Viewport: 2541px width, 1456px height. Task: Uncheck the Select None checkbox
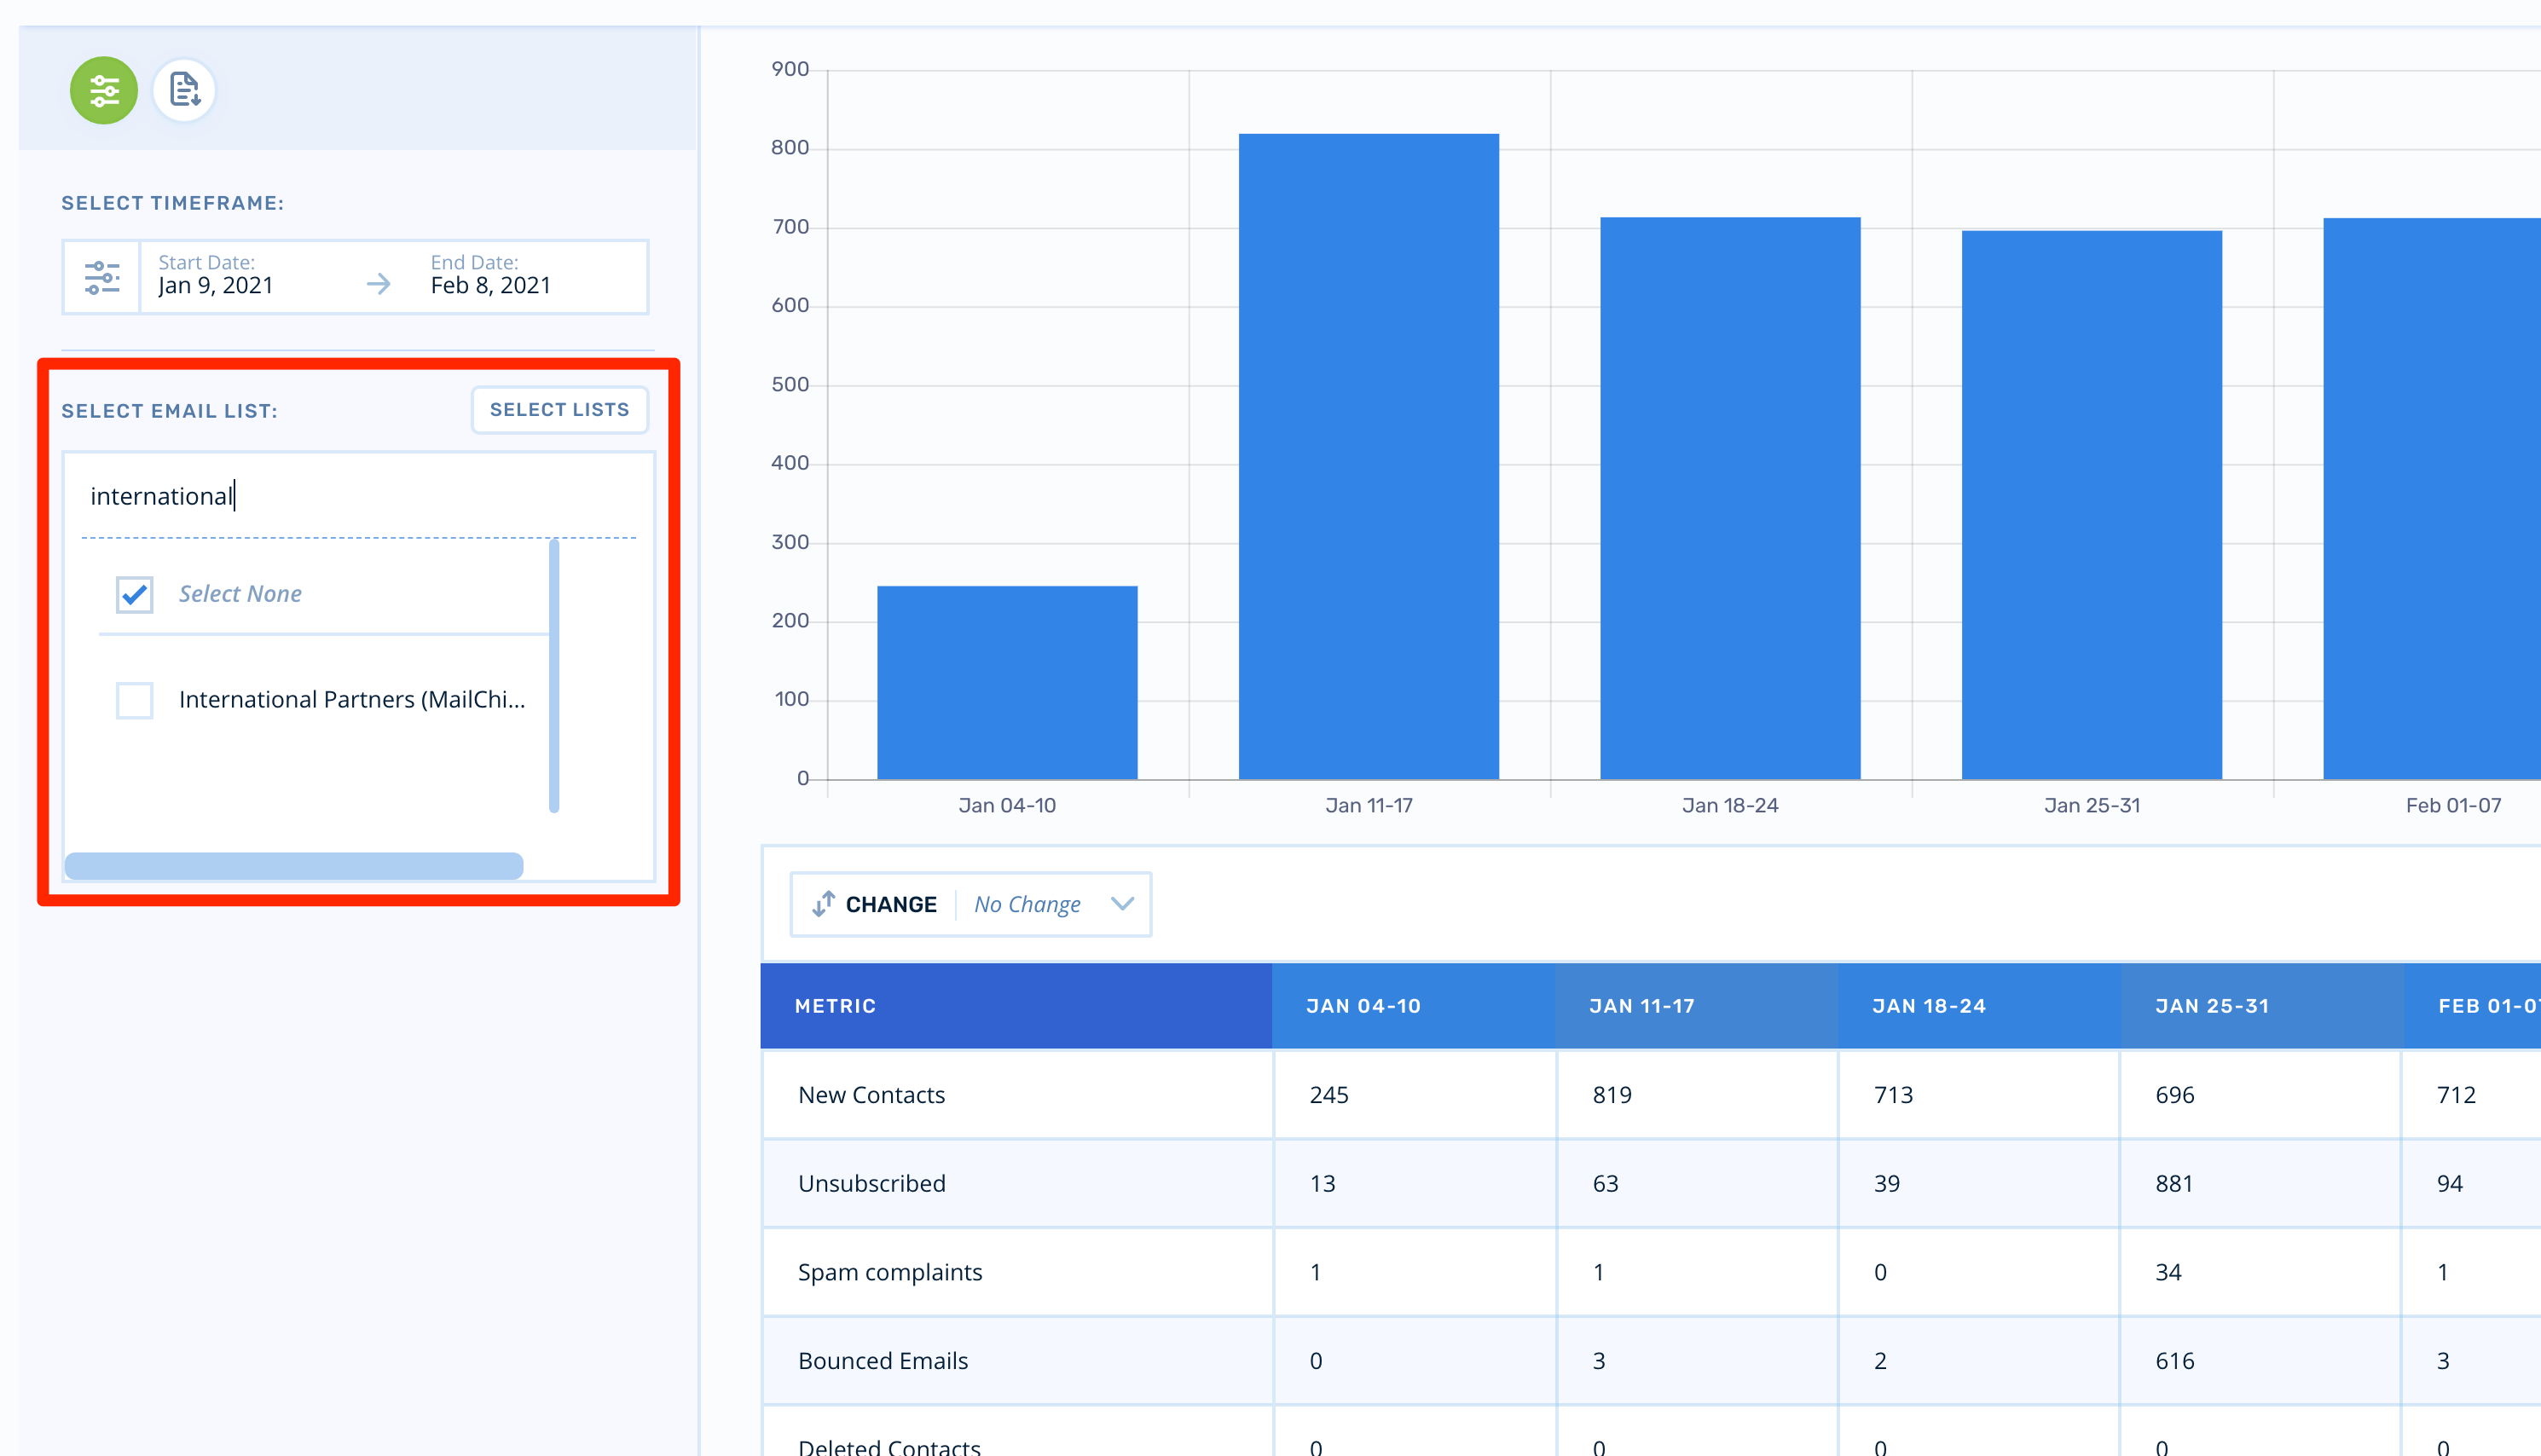coord(134,595)
